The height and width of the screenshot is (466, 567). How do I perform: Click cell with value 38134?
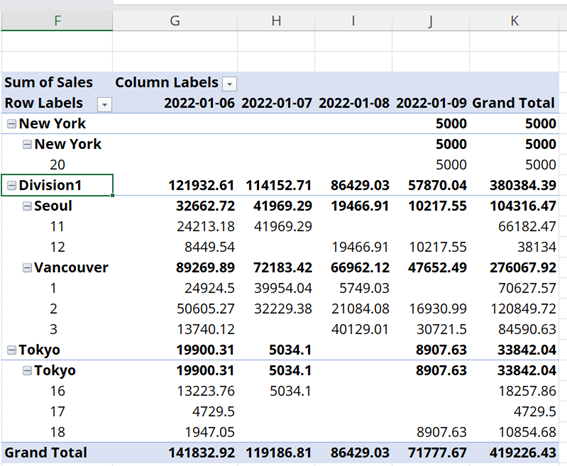click(537, 247)
